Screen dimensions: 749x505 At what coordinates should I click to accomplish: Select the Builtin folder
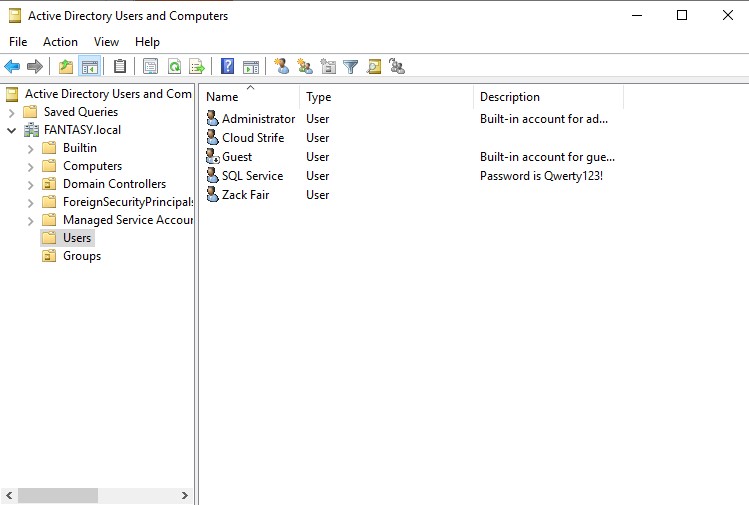coord(80,148)
